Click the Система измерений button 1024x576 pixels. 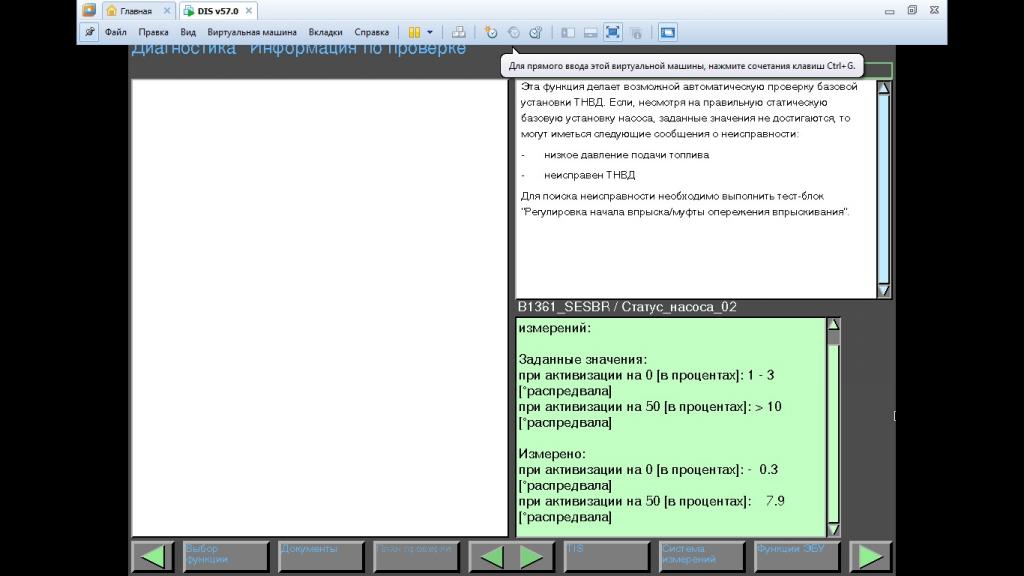tap(702, 556)
